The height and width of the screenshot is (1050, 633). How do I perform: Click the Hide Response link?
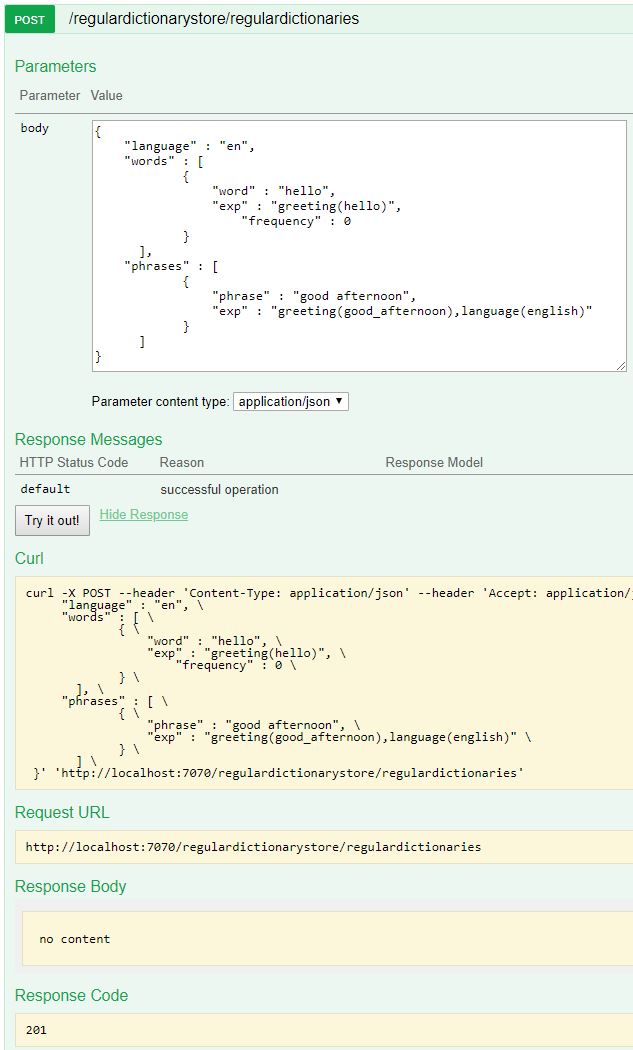pyautogui.click(x=143, y=514)
